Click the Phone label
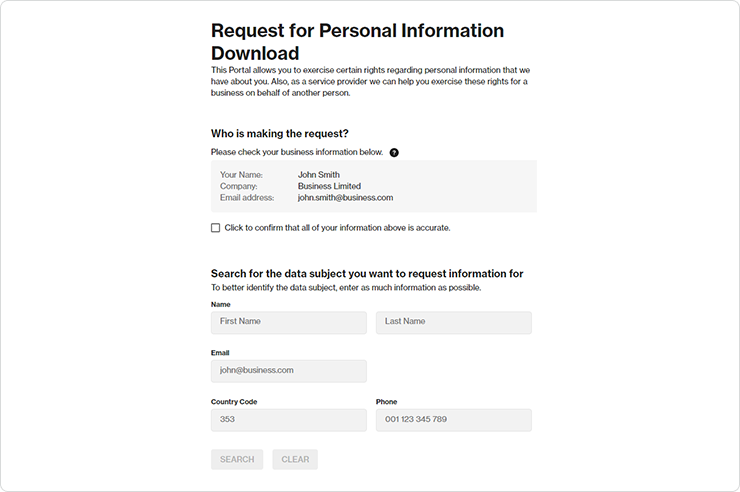 (387, 402)
